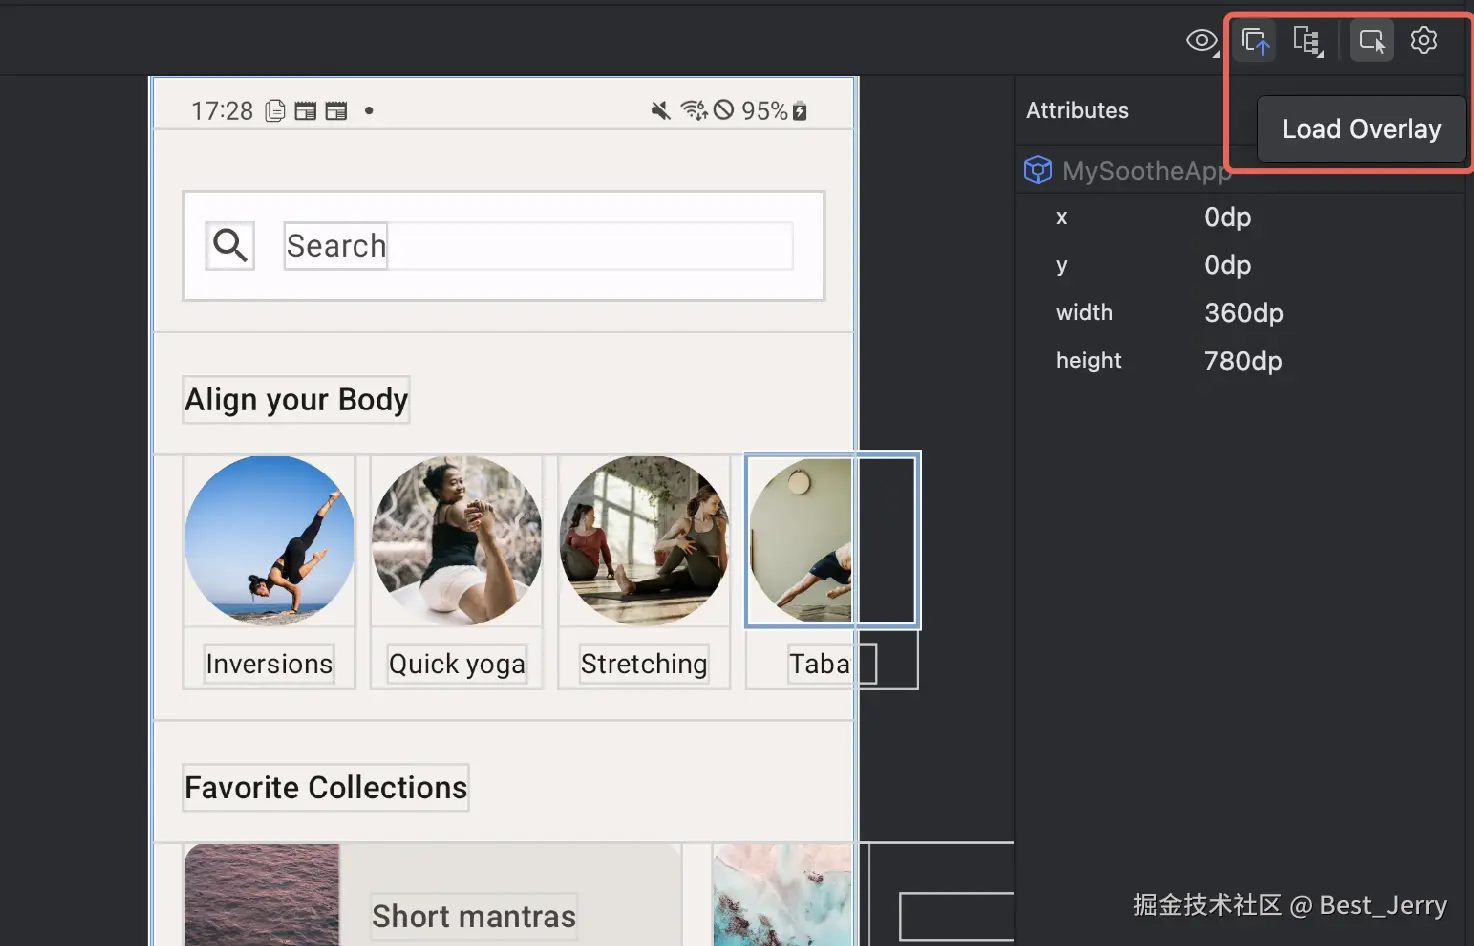
Task: Select the width value 360dp
Action: (1243, 313)
